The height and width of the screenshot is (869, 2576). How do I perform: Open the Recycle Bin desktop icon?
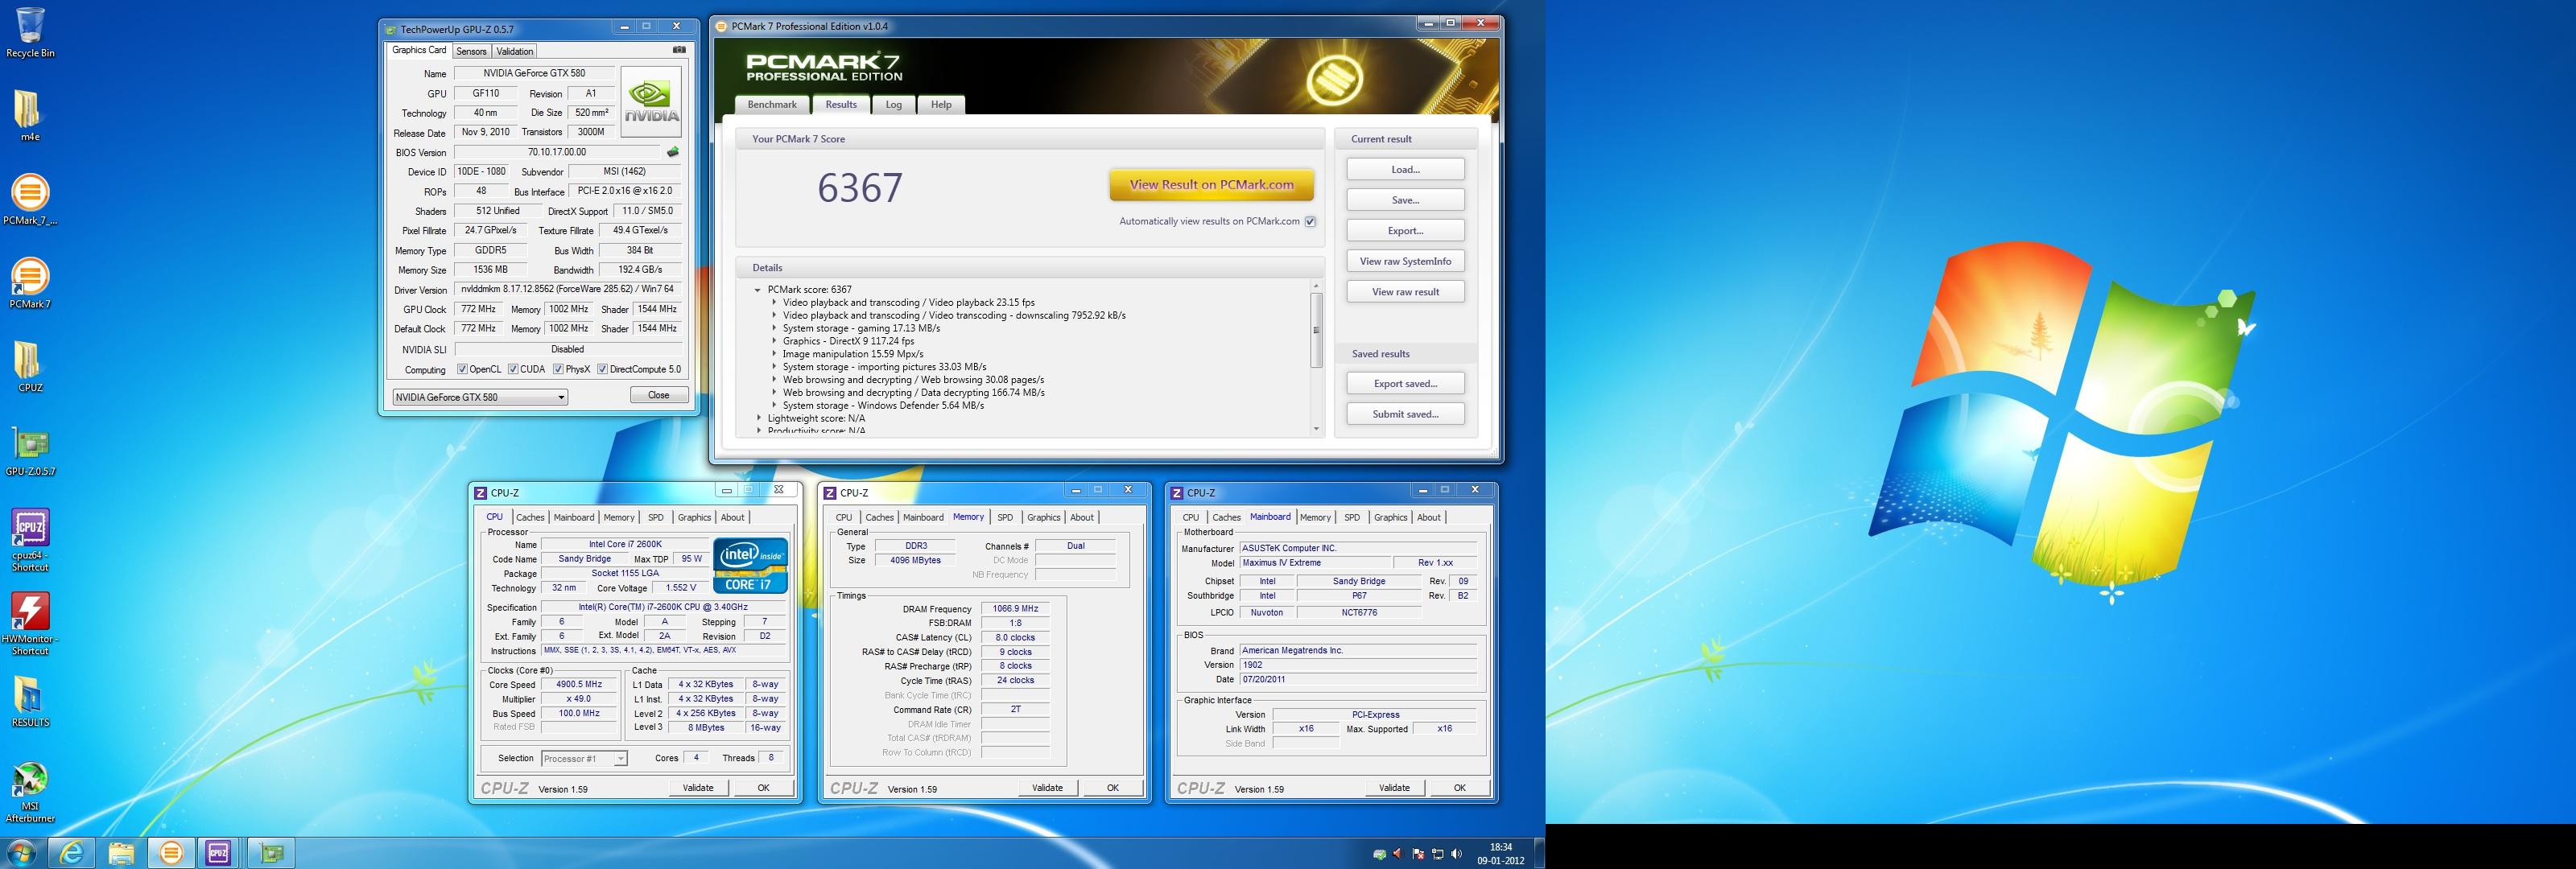pos(30,33)
